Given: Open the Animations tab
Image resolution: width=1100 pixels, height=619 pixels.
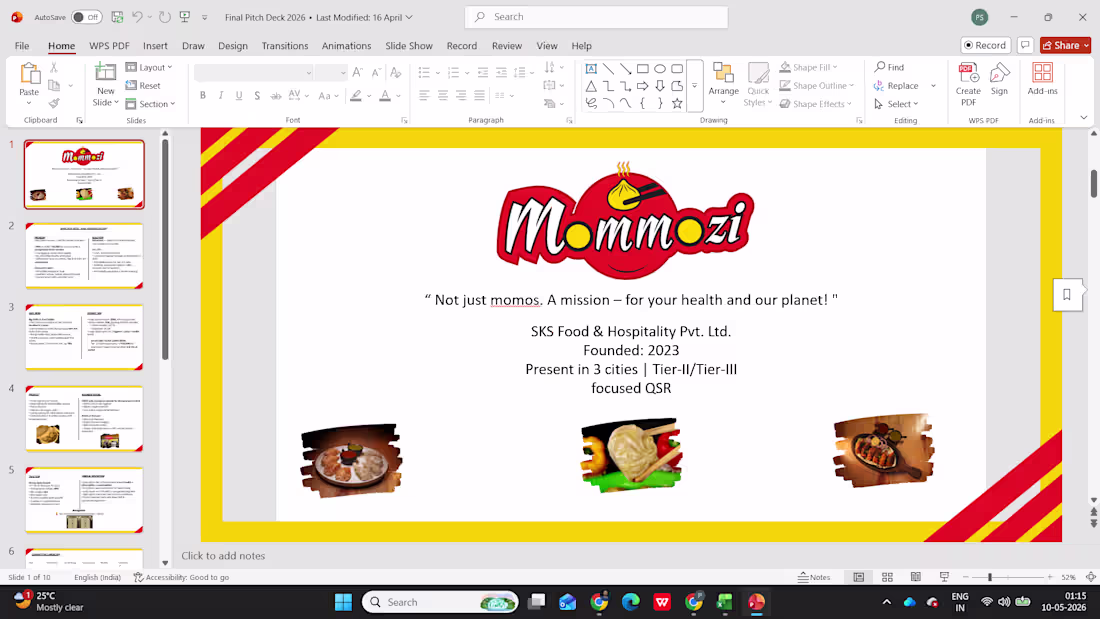Looking at the screenshot, I should click(x=347, y=46).
